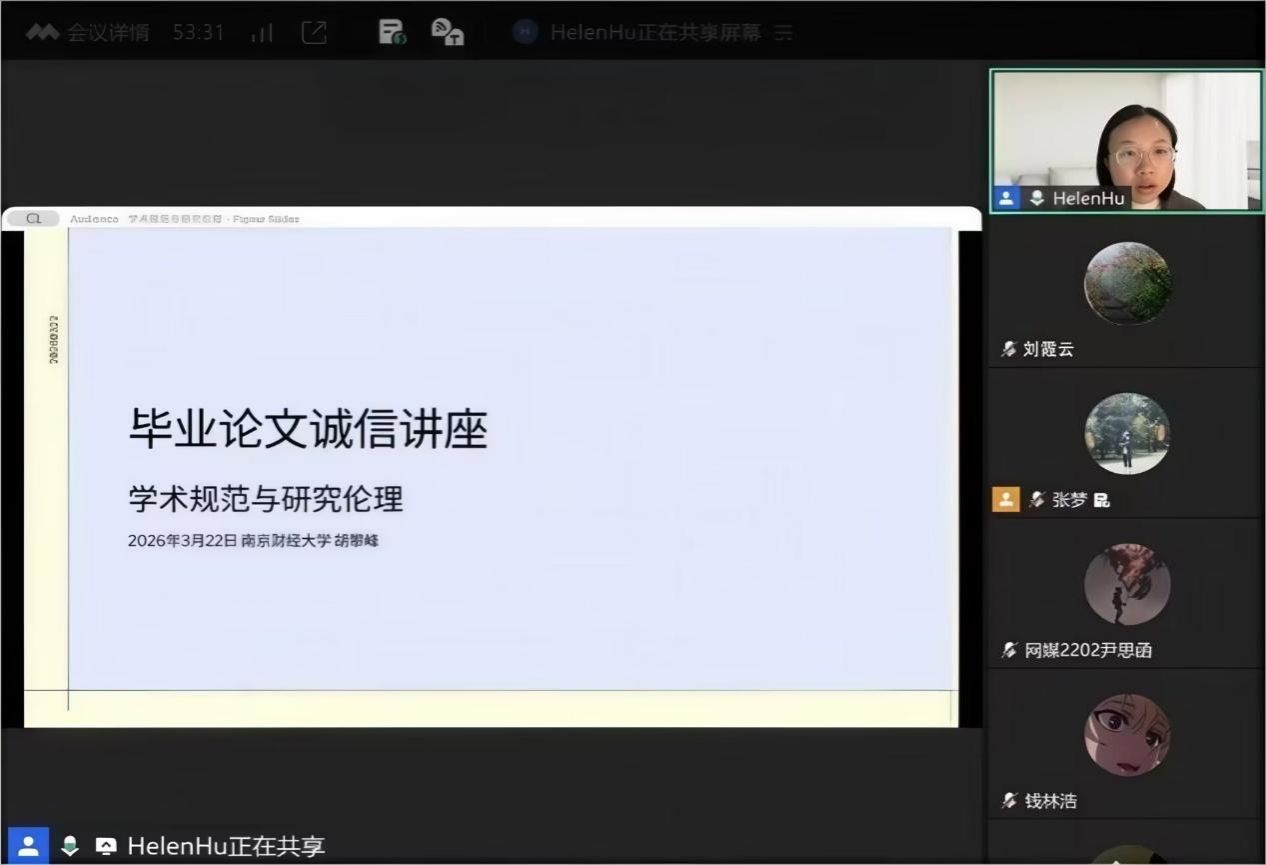
Task: Click the 毕业论文诚信讲座 slide title
Action: [x=308, y=430]
